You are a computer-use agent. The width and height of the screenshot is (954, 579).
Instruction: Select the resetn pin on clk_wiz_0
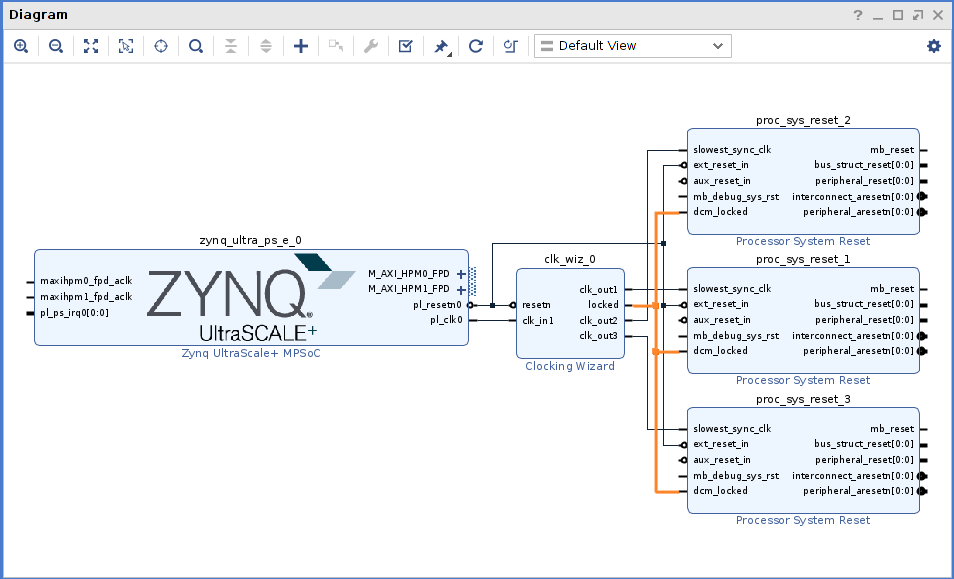[536, 305]
